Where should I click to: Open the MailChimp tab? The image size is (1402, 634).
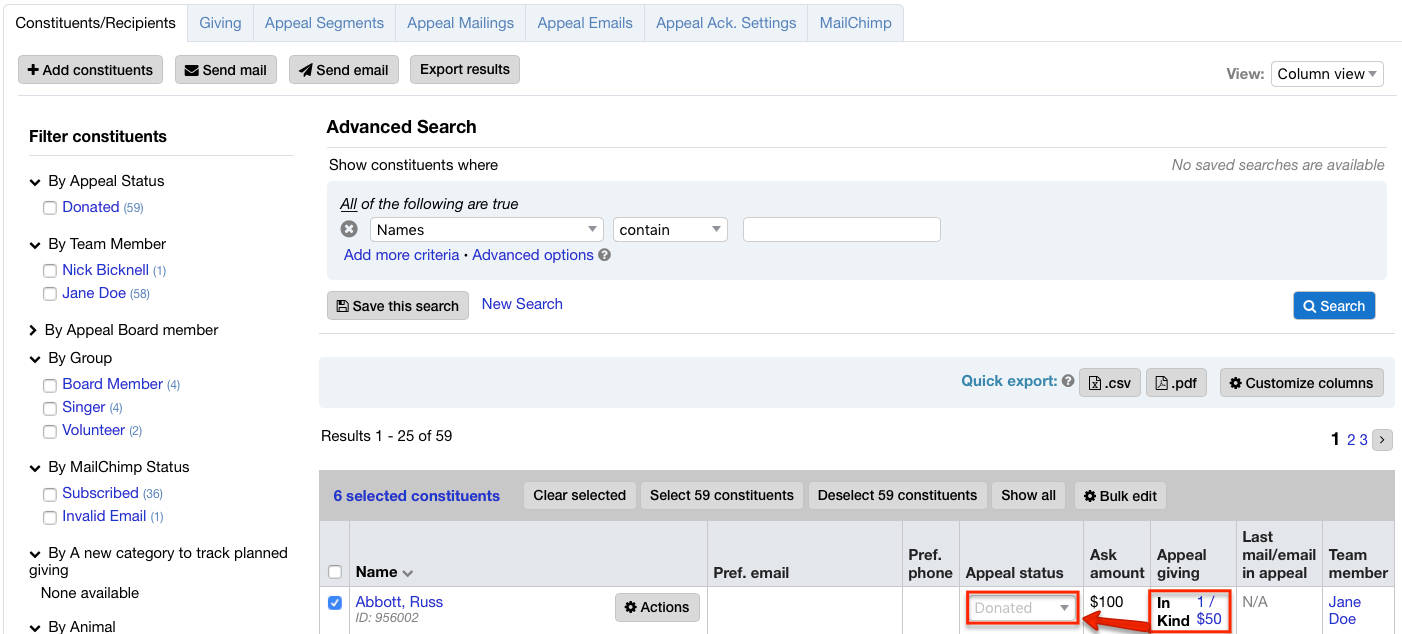pyautogui.click(x=855, y=22)
